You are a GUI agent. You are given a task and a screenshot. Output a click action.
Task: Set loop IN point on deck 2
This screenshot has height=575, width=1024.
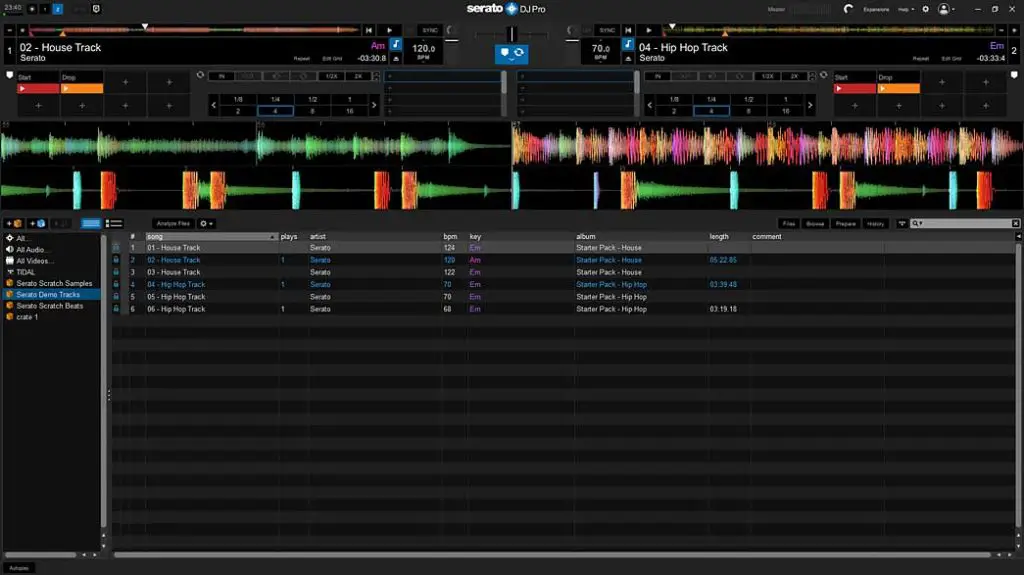pyautogui.click(x=658, y=76)
